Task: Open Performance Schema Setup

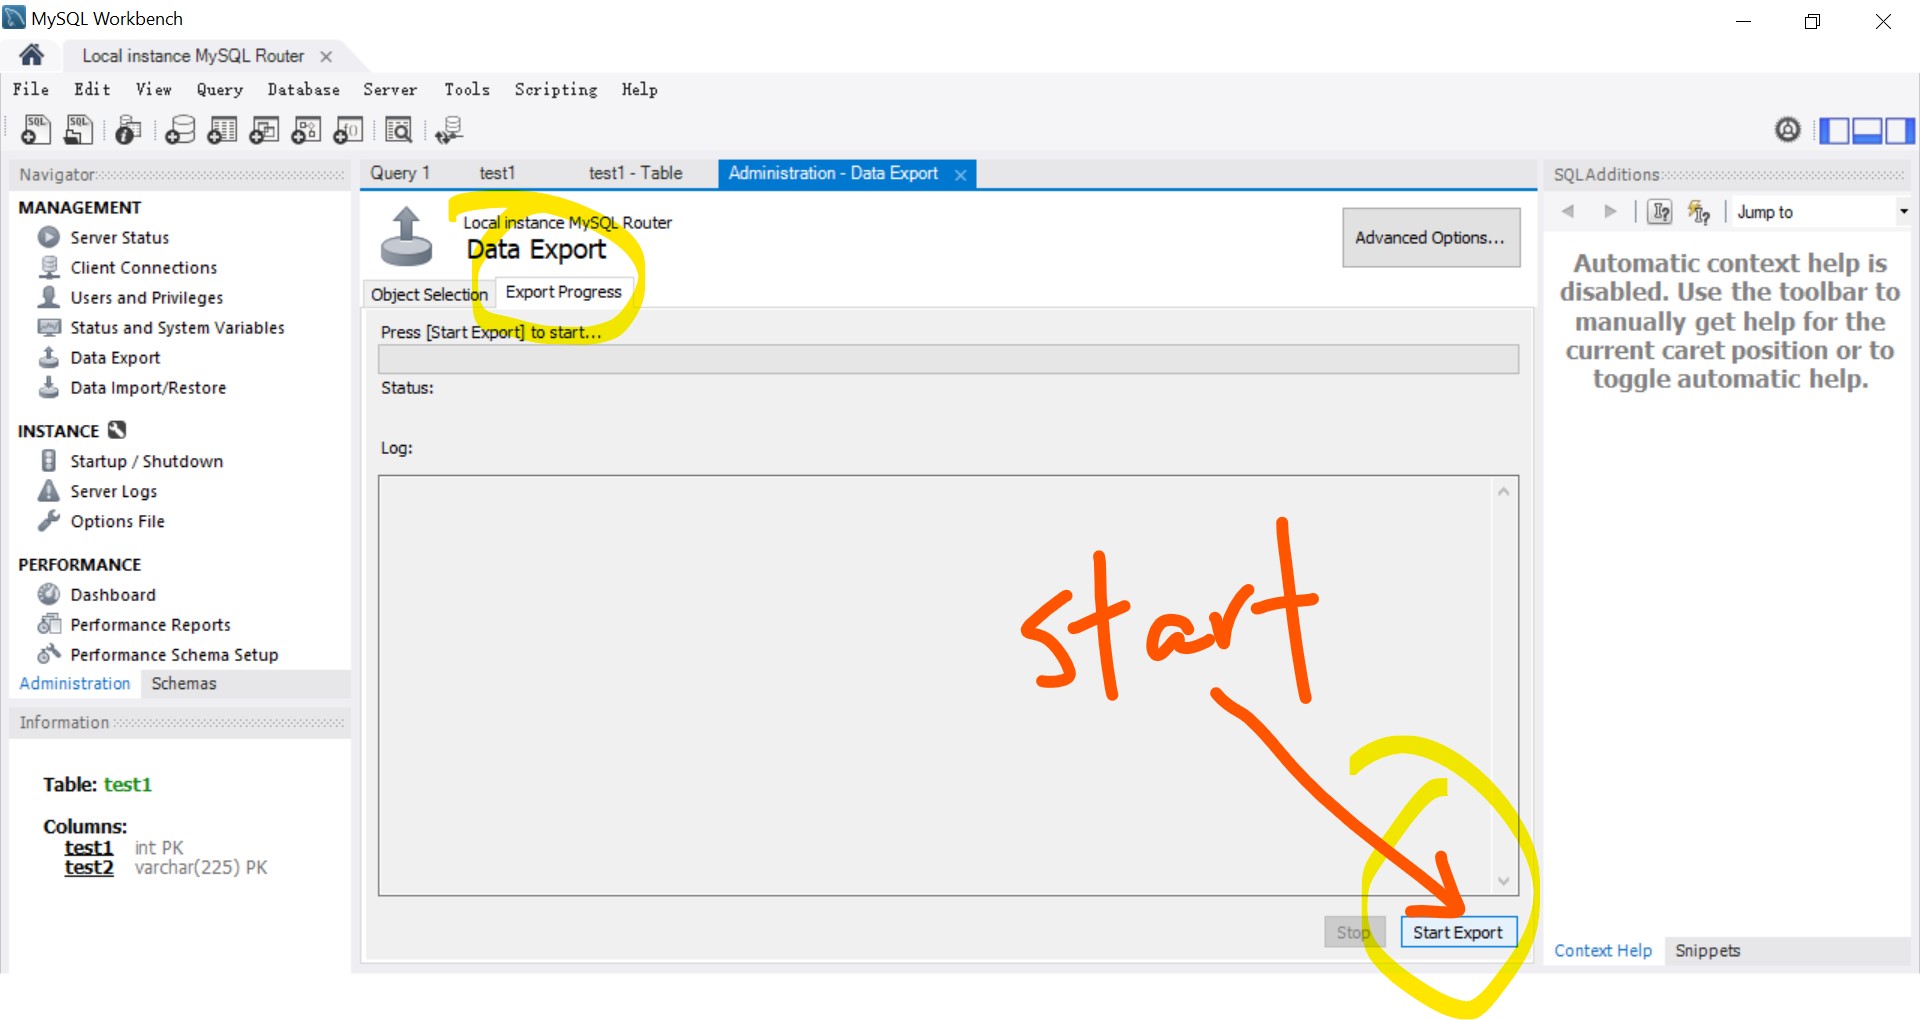Action: coord(174,655)
